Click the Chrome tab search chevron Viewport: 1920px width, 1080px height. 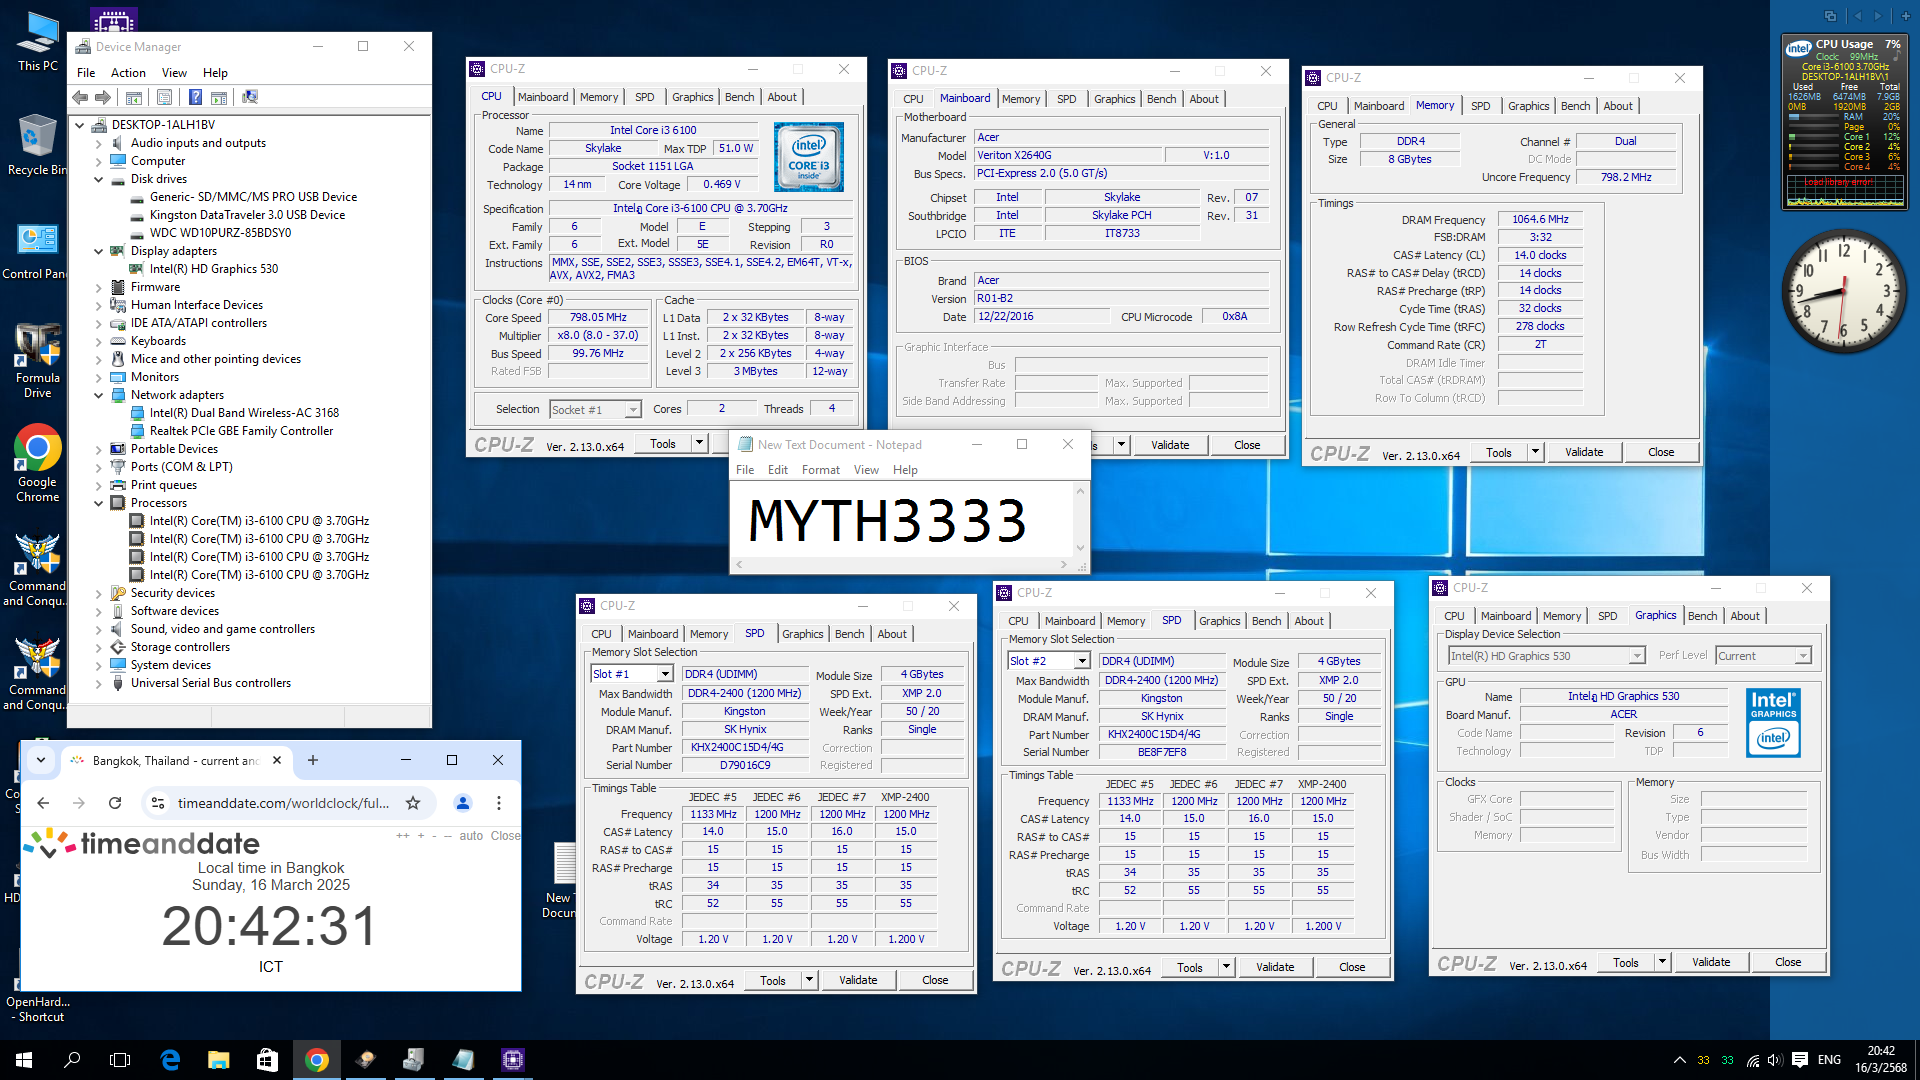[41, 761]
